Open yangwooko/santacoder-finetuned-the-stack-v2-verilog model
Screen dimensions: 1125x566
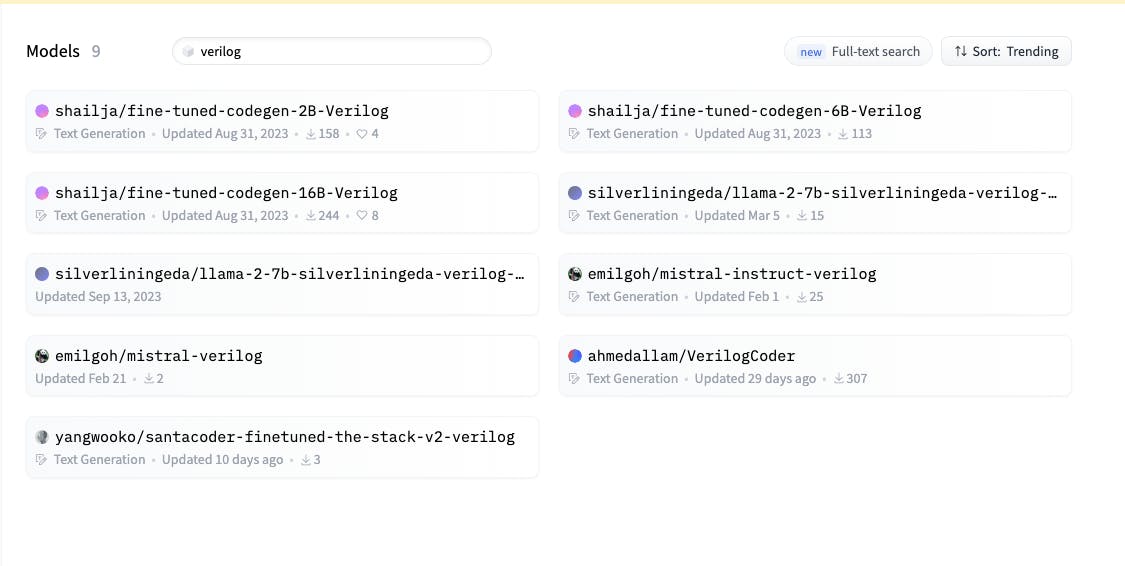click(x=285, y=437)
